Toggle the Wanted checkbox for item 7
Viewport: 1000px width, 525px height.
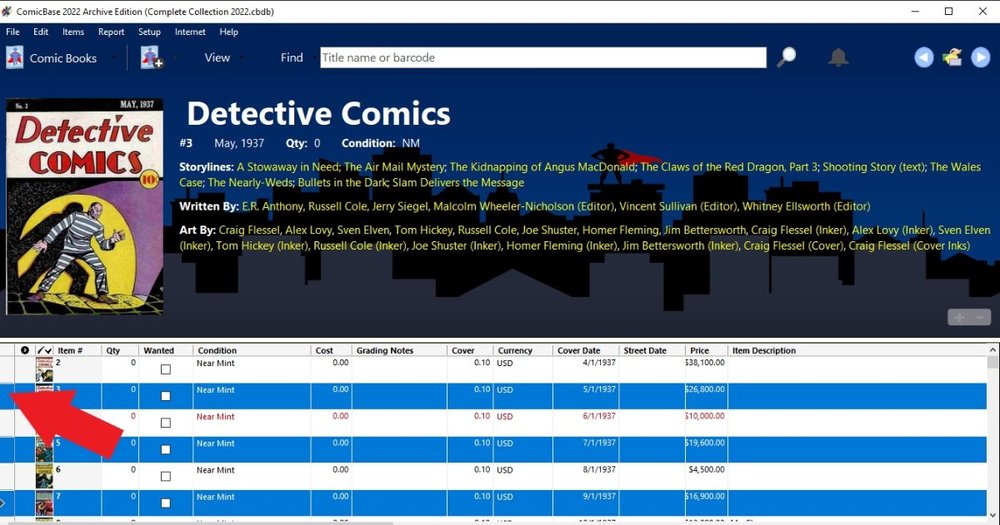(x=166, y=503)
